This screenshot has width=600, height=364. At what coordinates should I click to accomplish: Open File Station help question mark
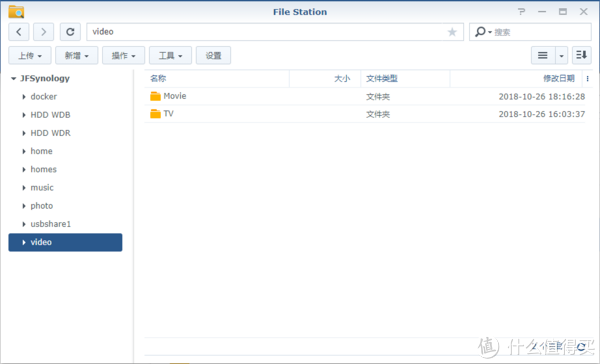(x=522, y=11)
